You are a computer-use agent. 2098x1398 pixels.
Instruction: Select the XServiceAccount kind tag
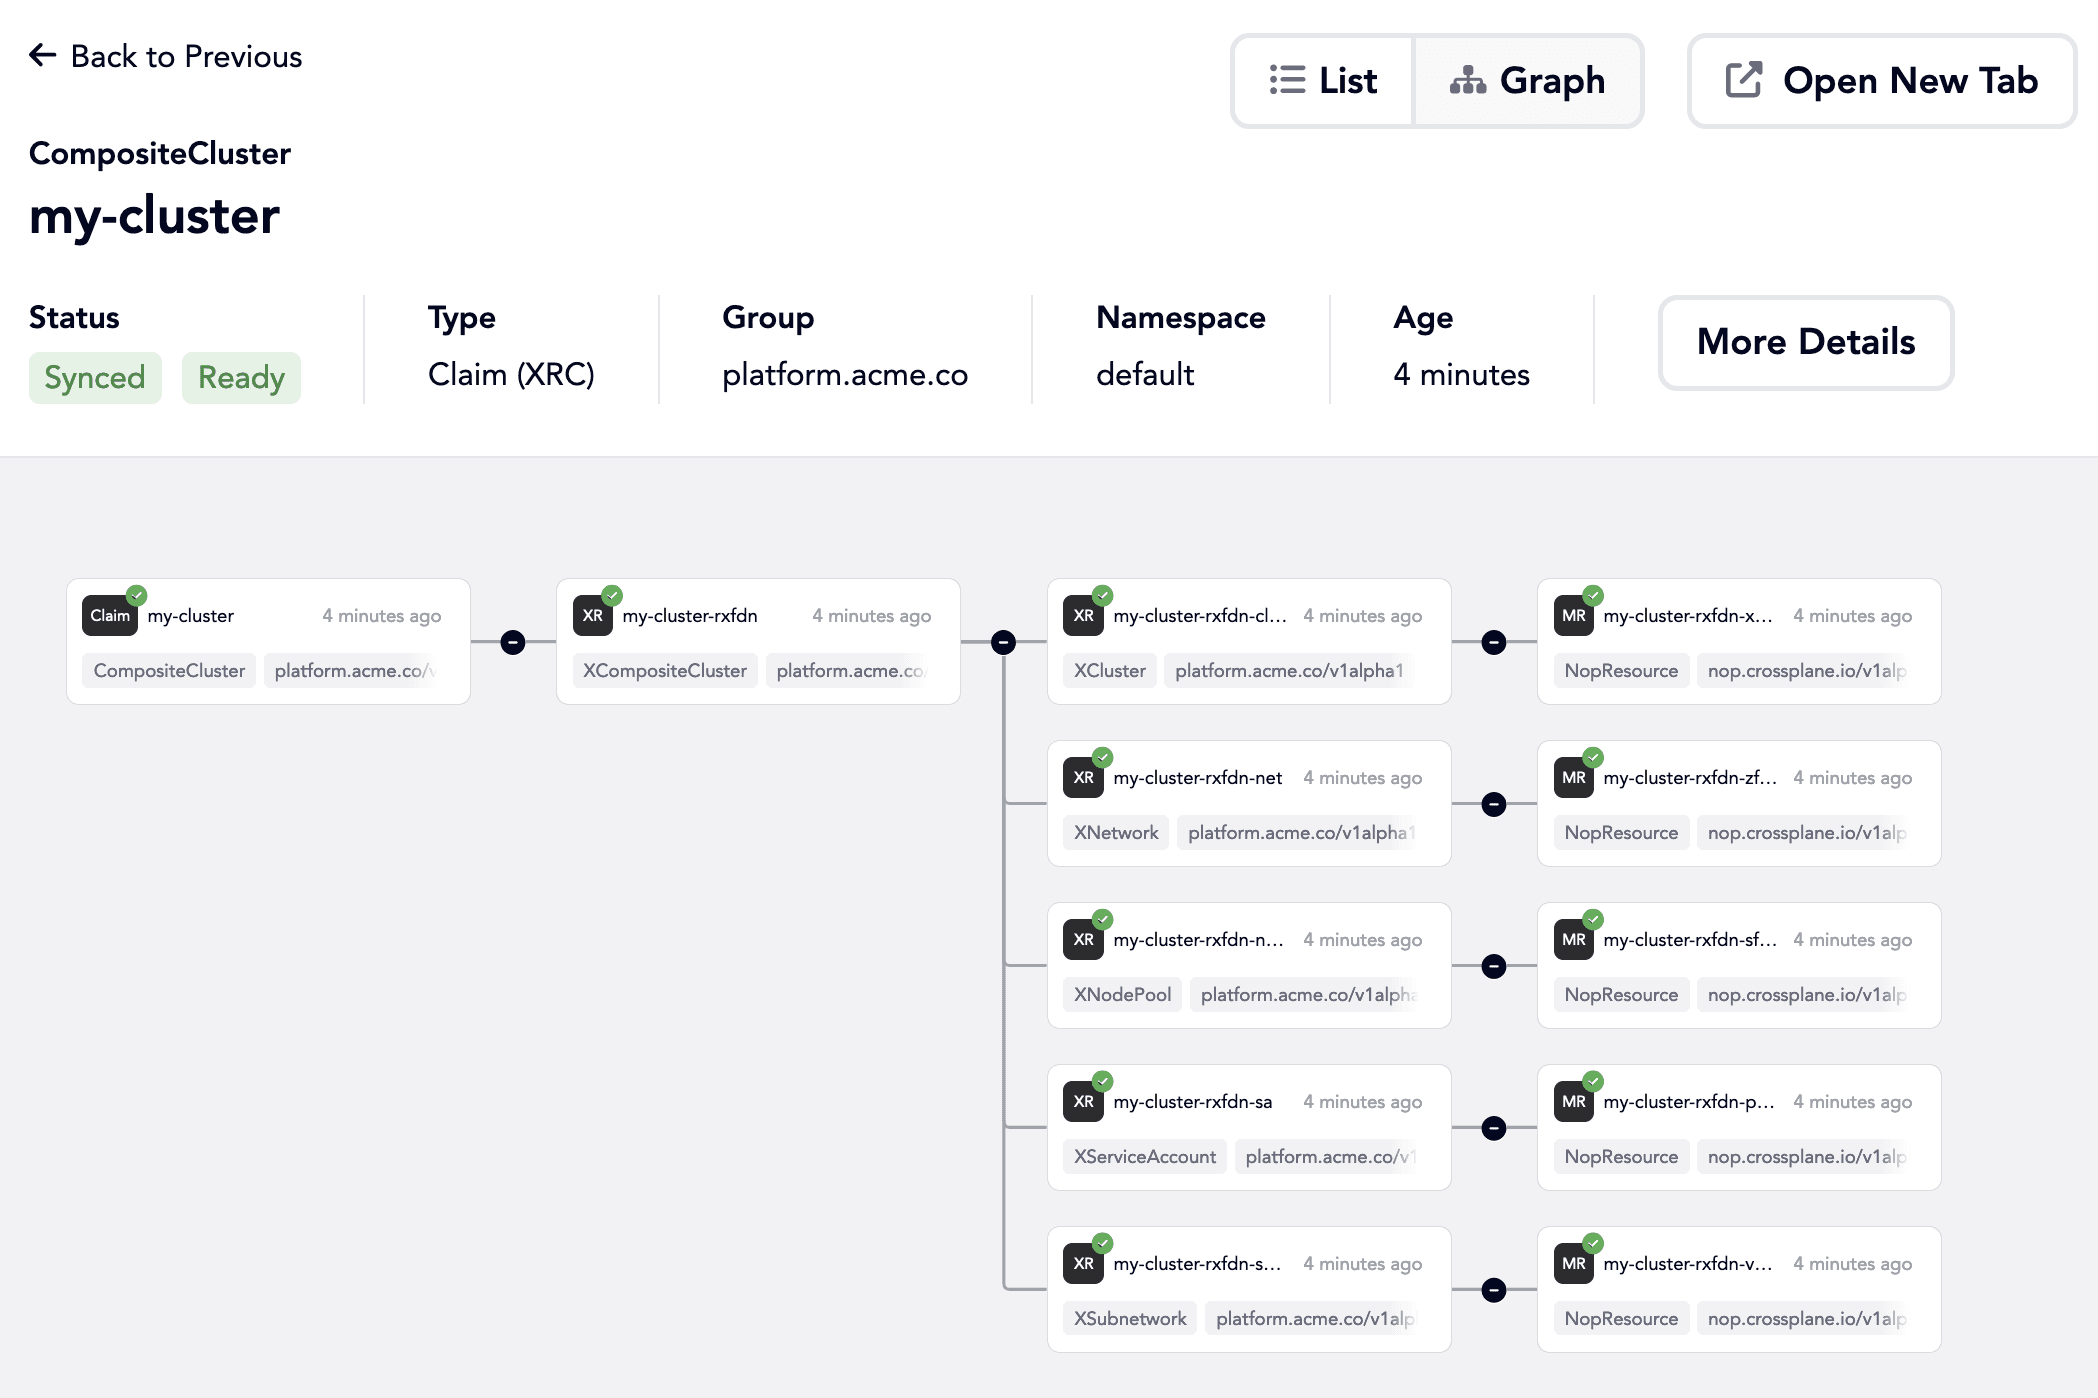tap(1144, 1157)
